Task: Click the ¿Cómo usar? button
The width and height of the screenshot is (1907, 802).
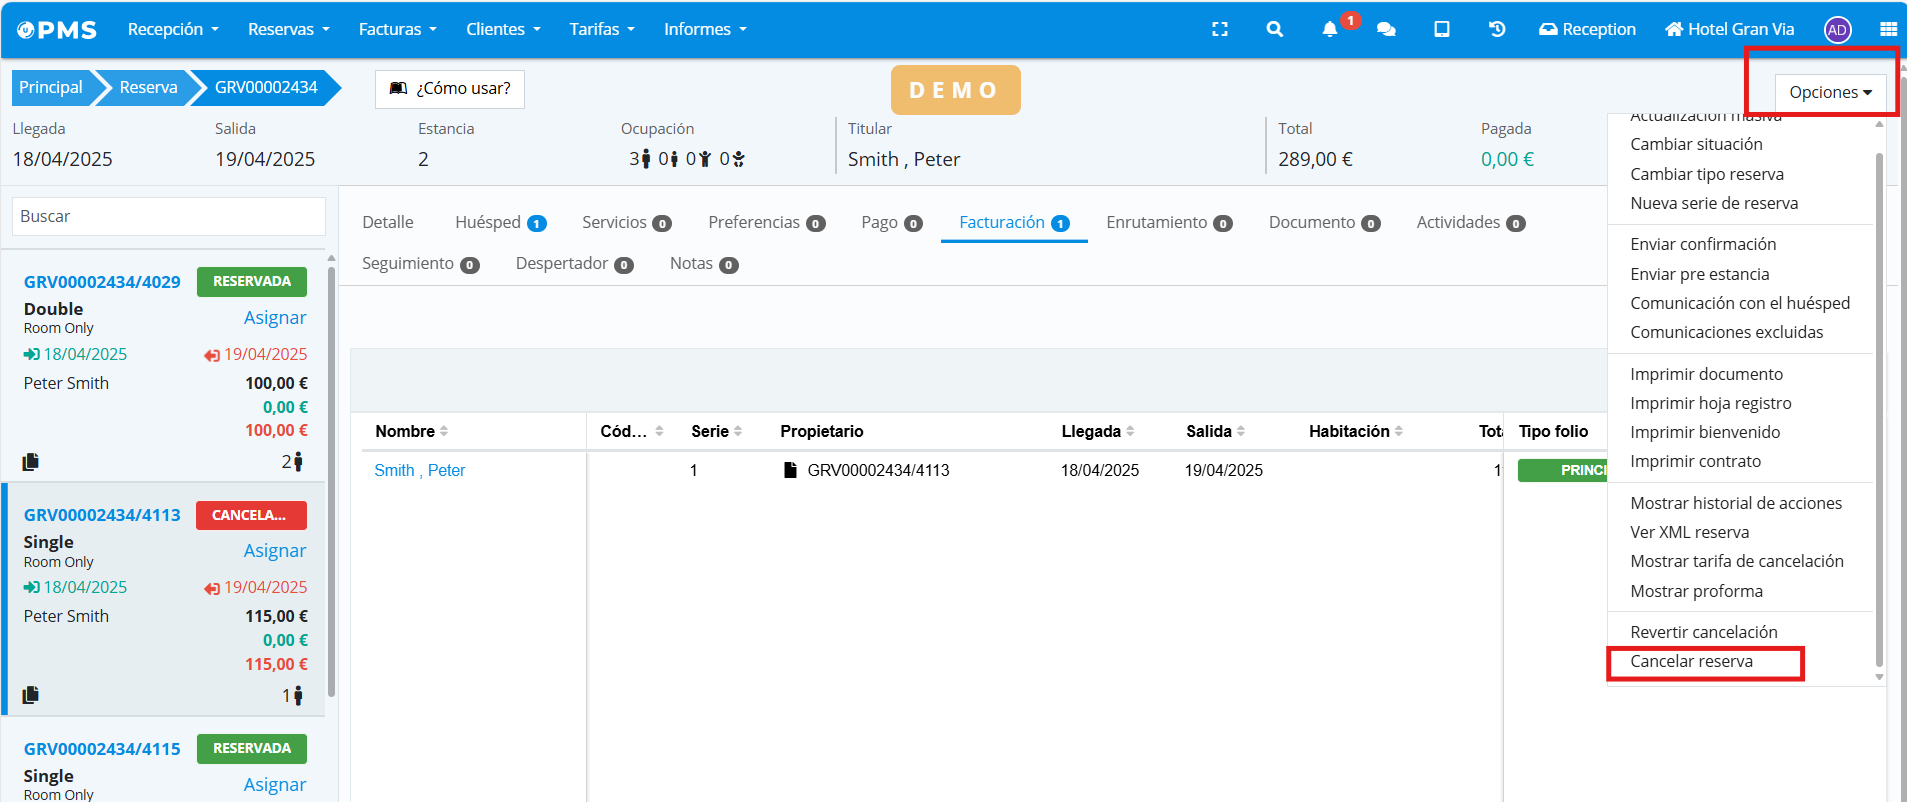Action: tap(450, 88)
